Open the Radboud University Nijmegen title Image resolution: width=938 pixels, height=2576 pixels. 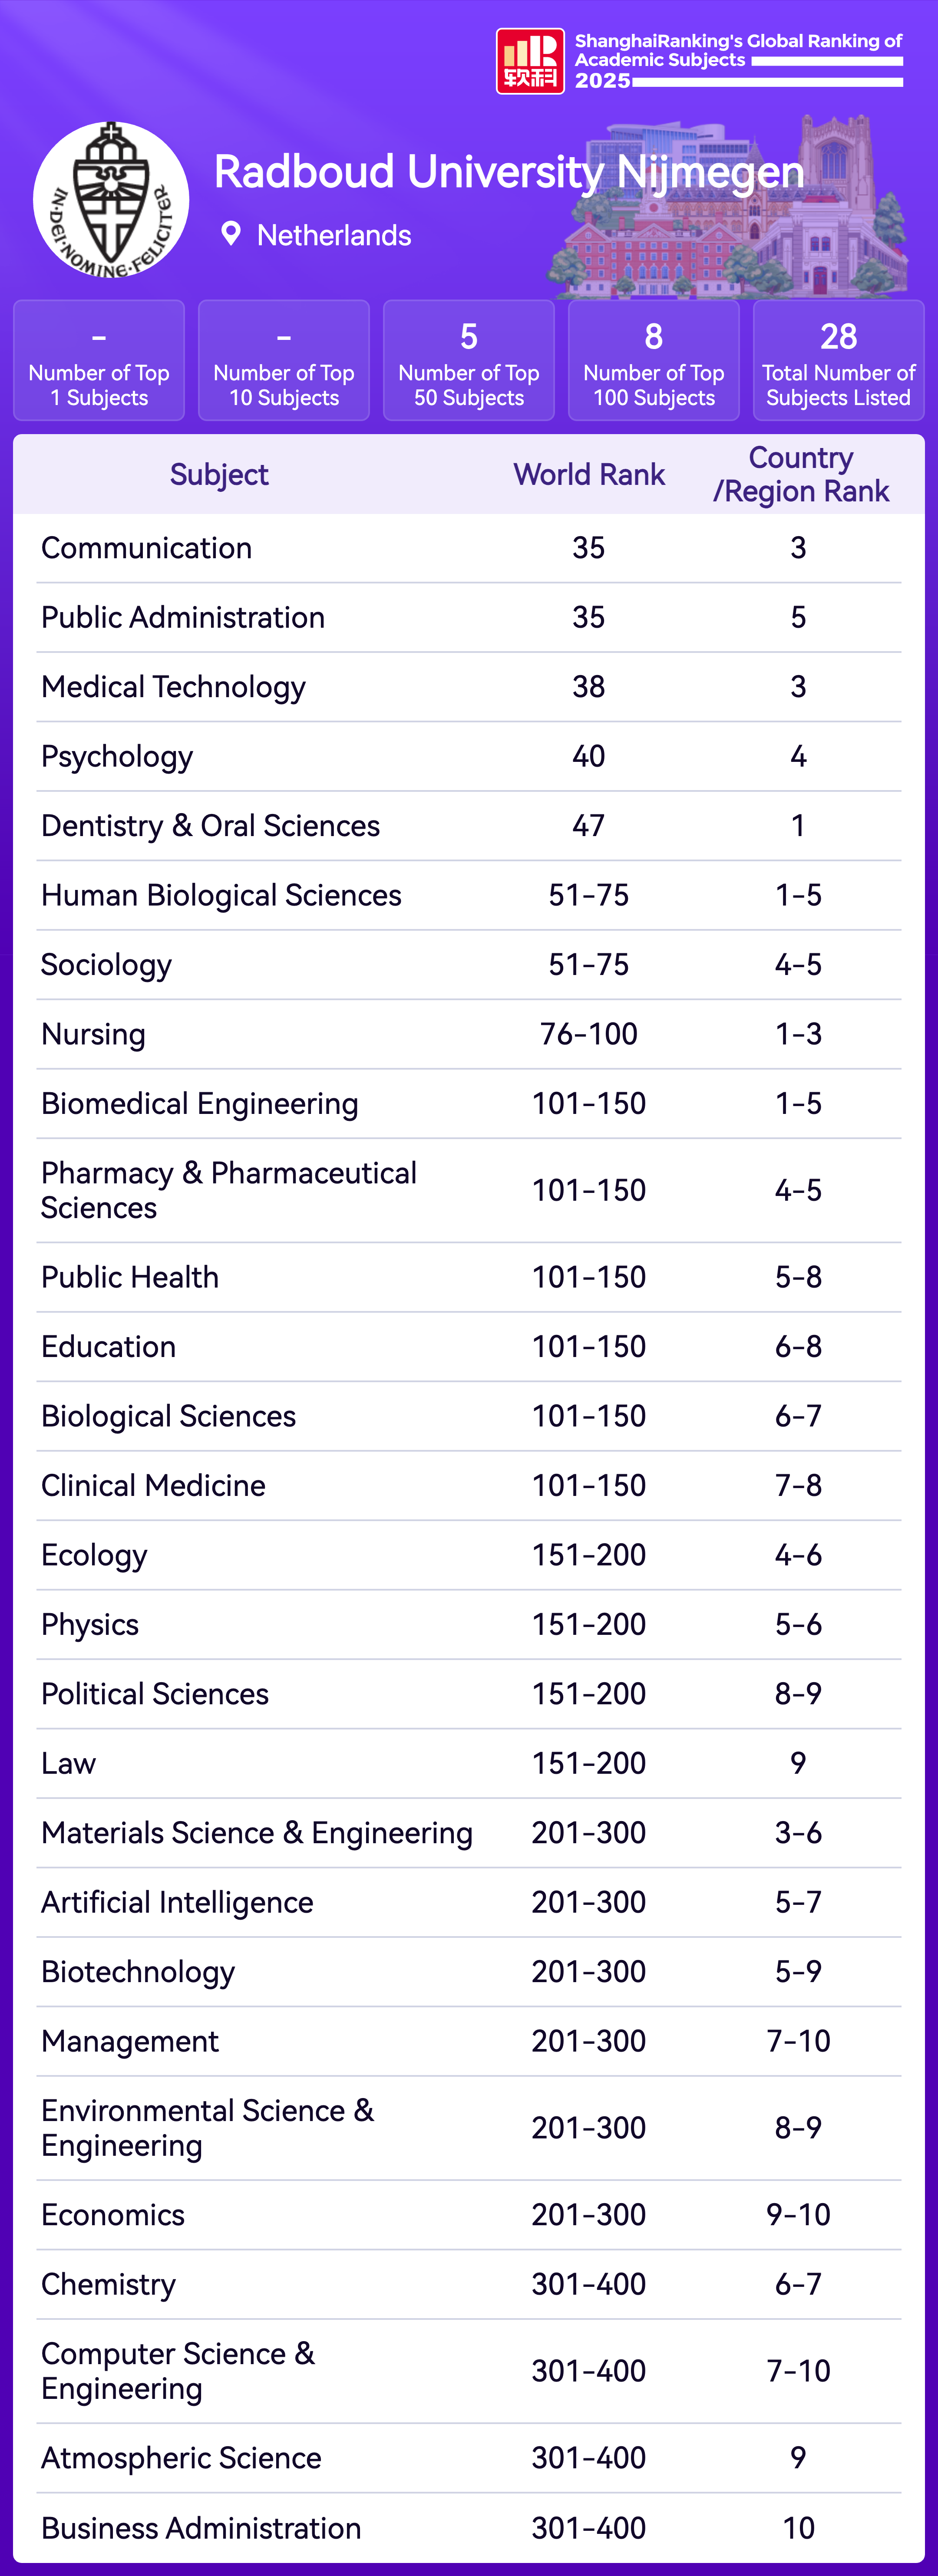509,172
